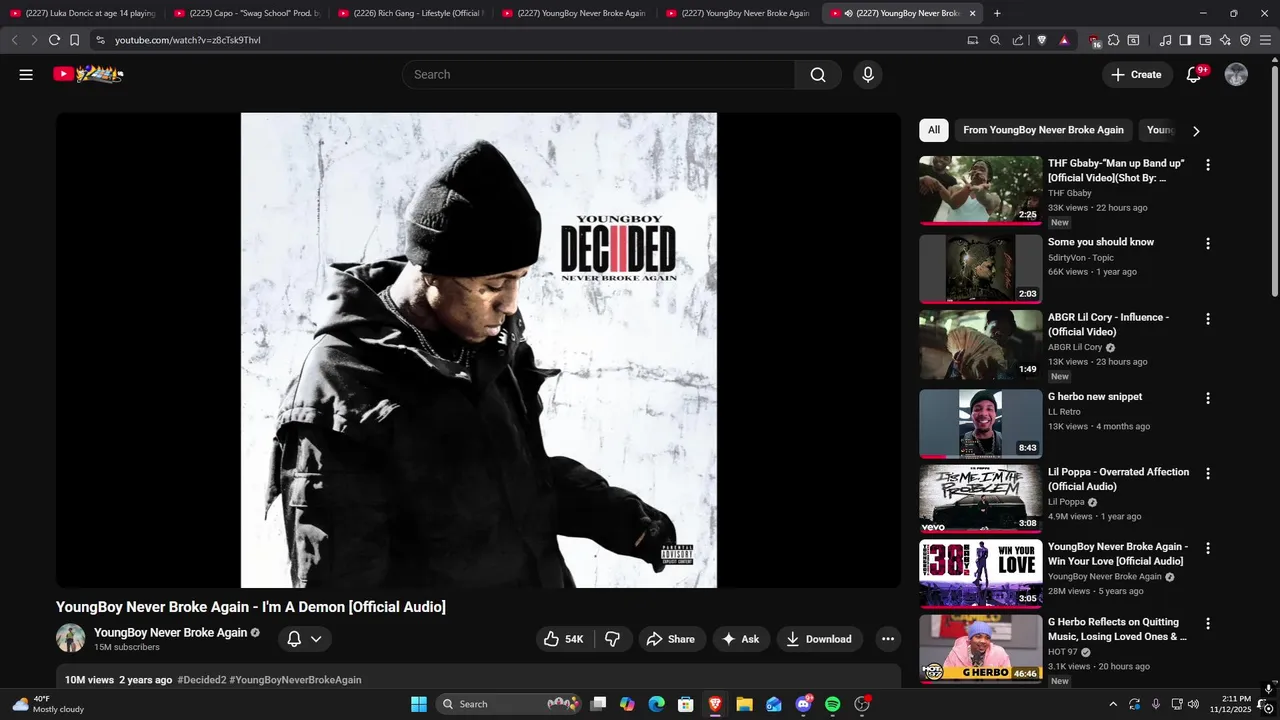
Task: Download the video with Download button
Action: pyautogui.click(x=819, y=639)
